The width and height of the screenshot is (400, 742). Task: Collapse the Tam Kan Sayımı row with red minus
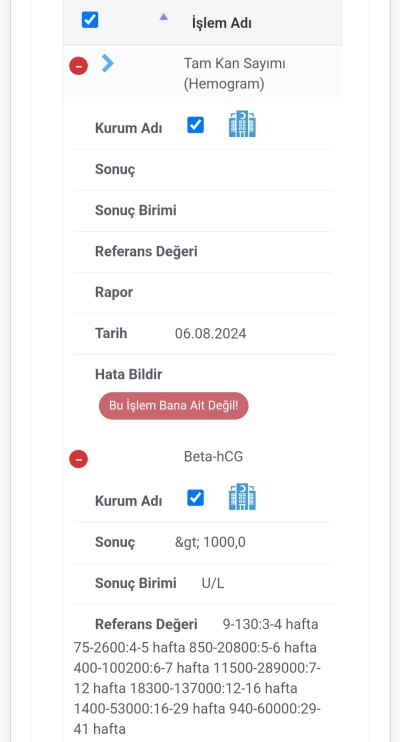point(79,65)
